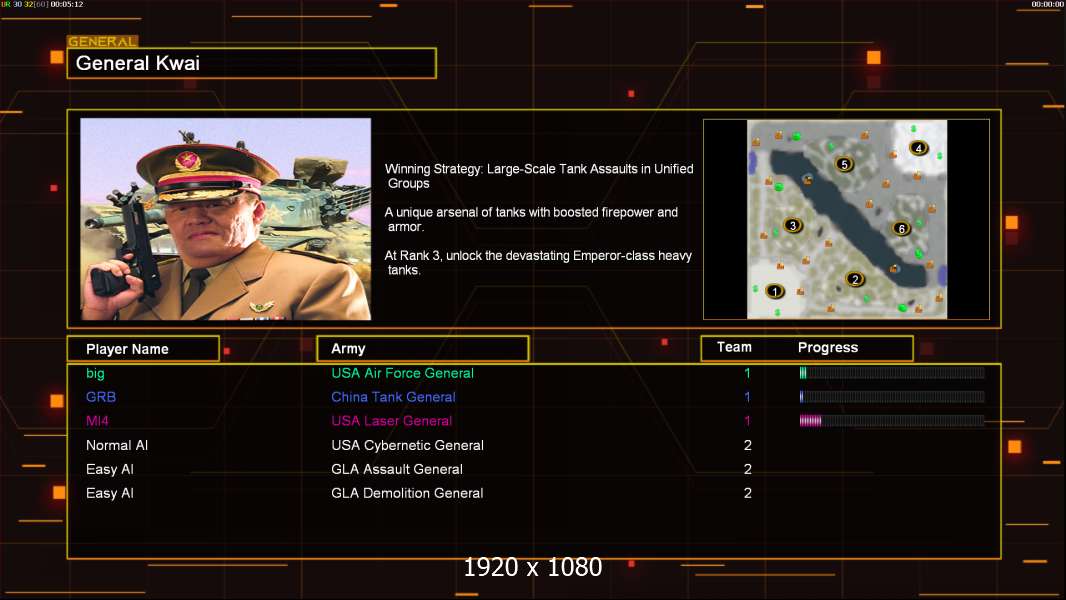1066x600 pixels.
Task: Click Winning Strategy description text
Action: coord(539,176)
